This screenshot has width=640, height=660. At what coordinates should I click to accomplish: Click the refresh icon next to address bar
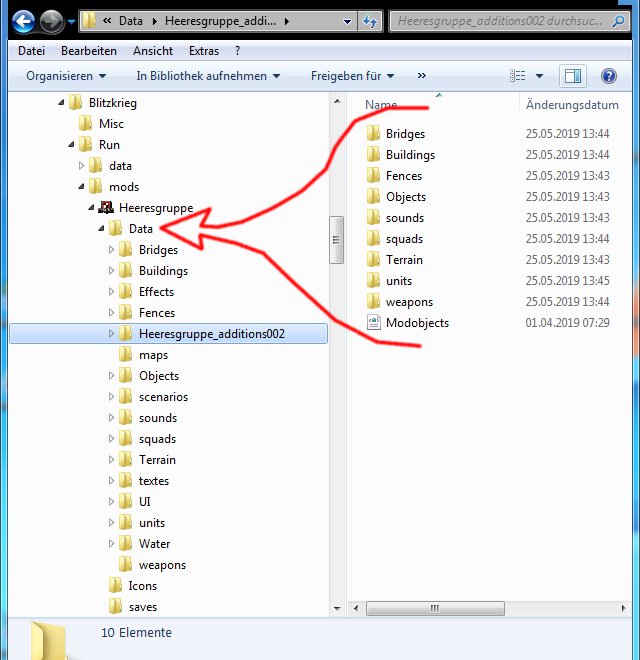[x=370, y=21]
